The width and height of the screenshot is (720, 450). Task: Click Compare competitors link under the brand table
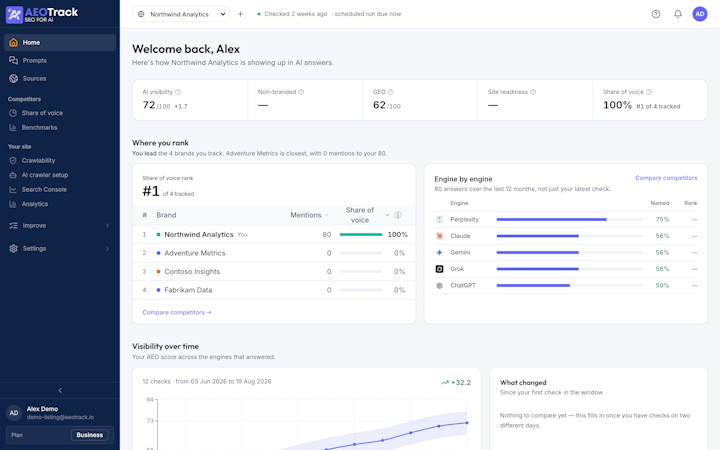coord(177,312)
